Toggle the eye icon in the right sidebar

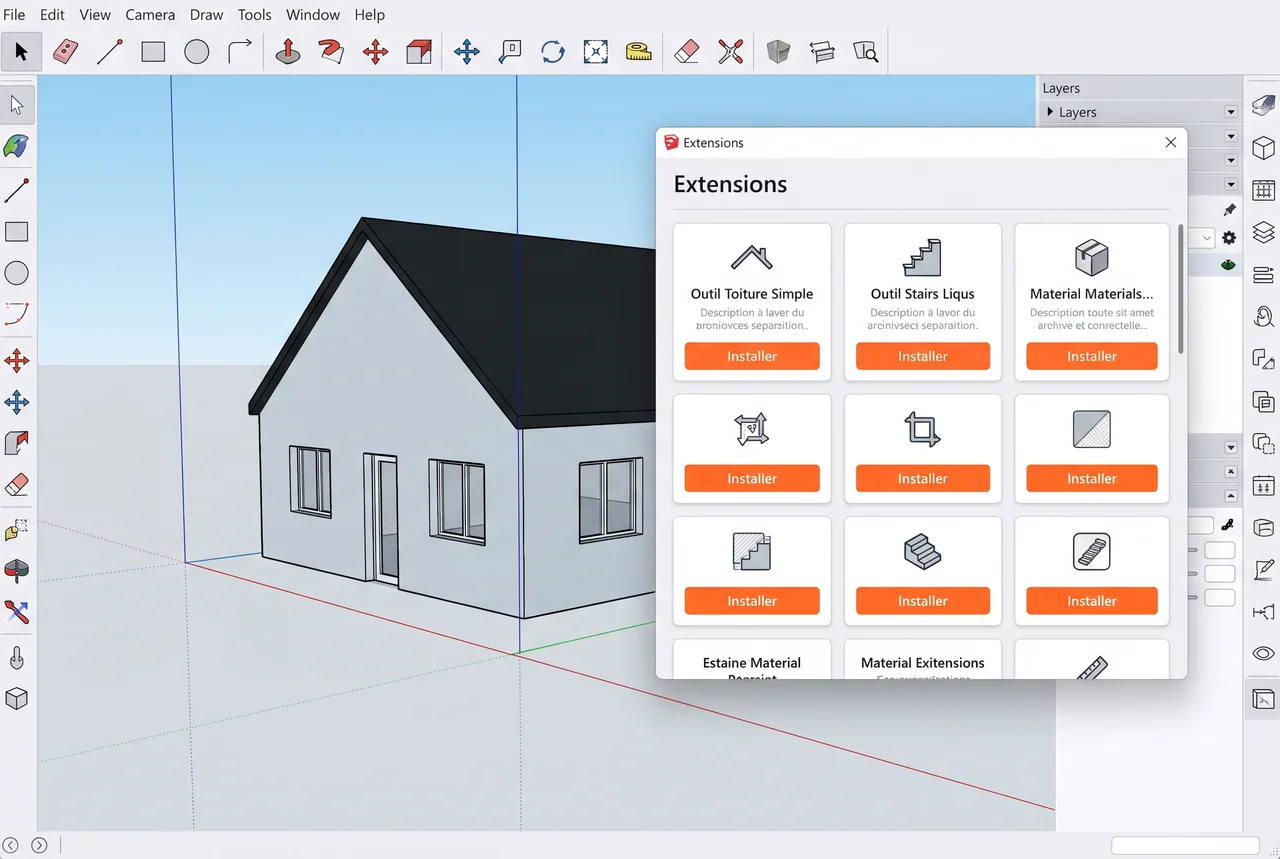click(x=1263, y=654)
